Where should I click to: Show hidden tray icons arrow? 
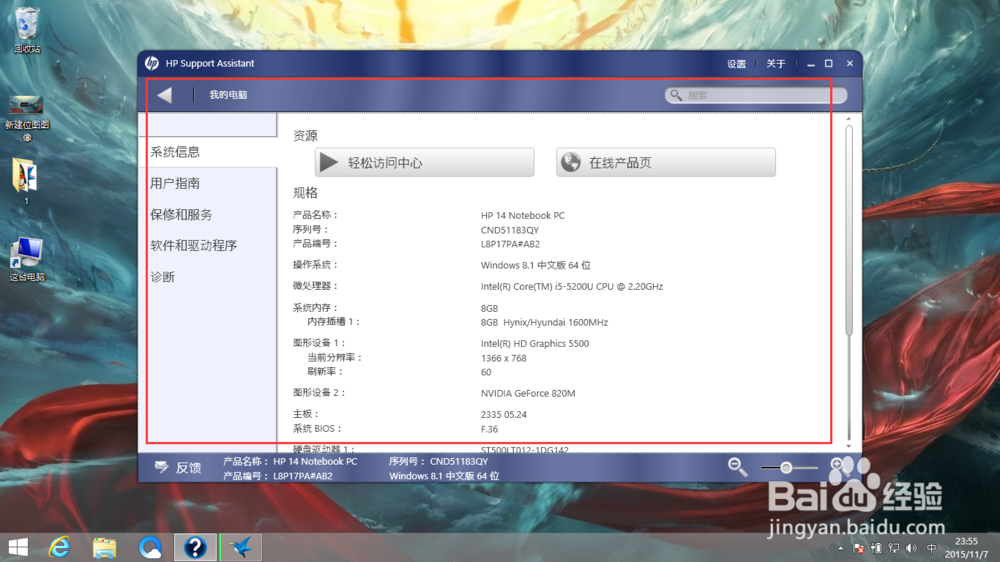pyautogui.click(x=841, y=548)
